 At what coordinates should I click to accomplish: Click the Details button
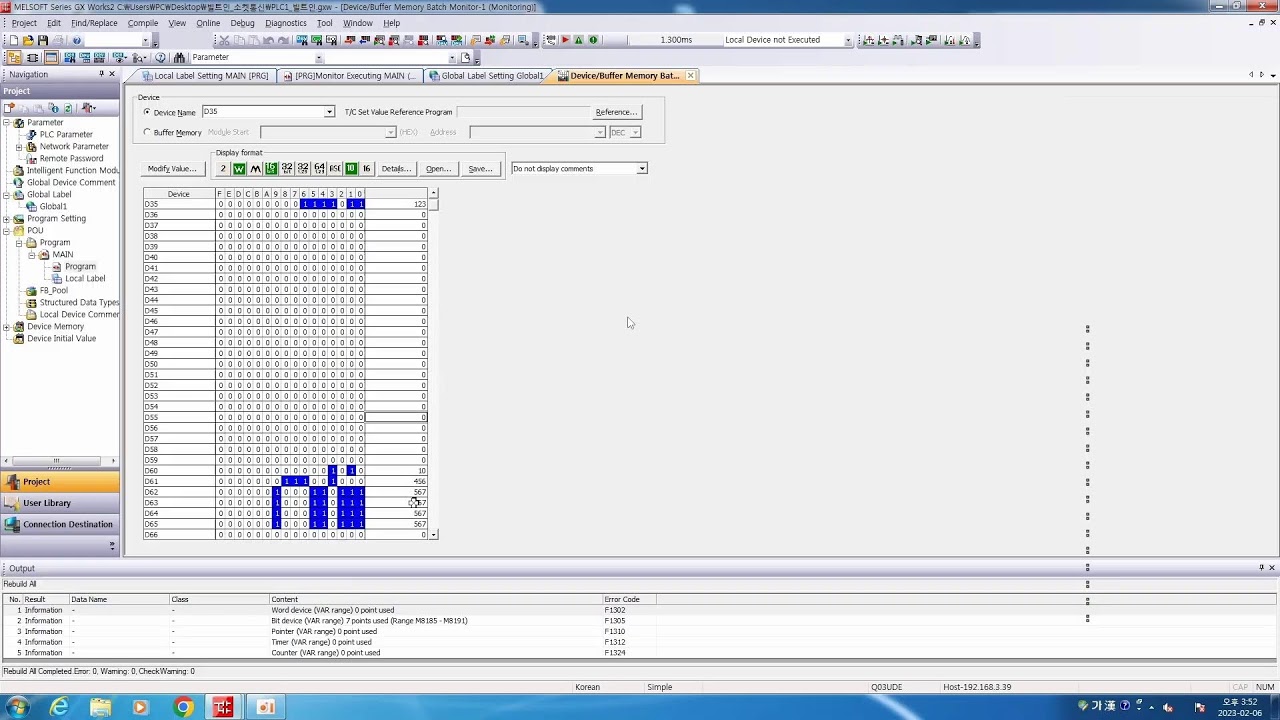(x=396, y=168)
